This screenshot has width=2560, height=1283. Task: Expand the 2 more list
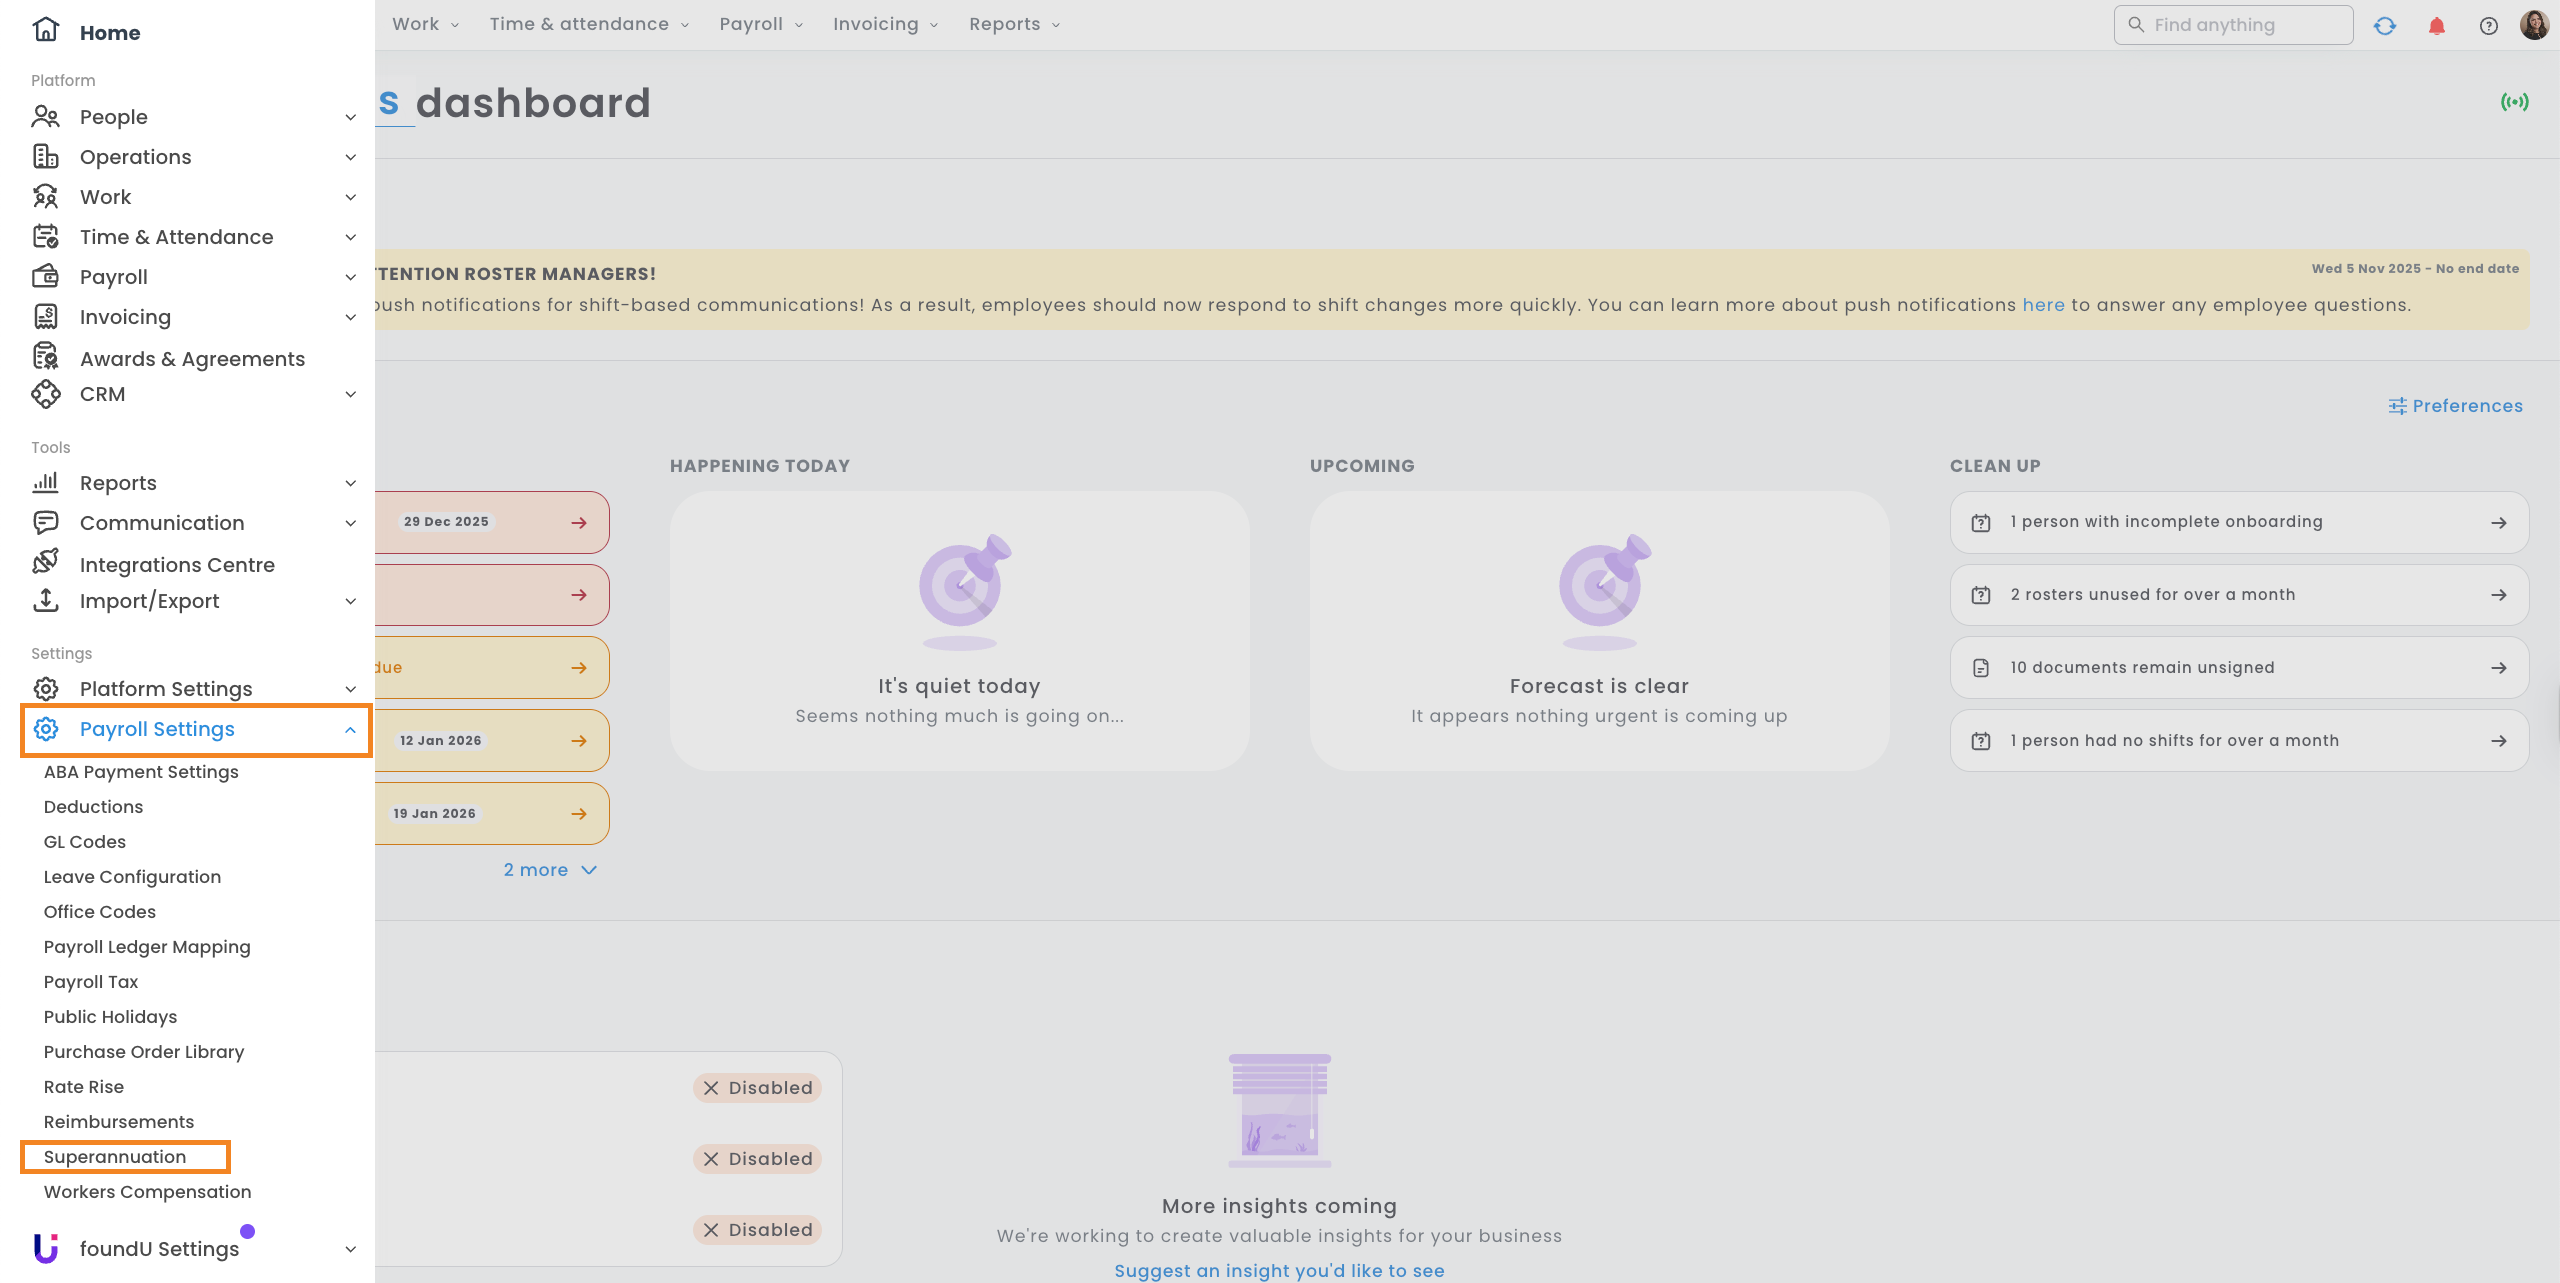[x=549, y=870]
